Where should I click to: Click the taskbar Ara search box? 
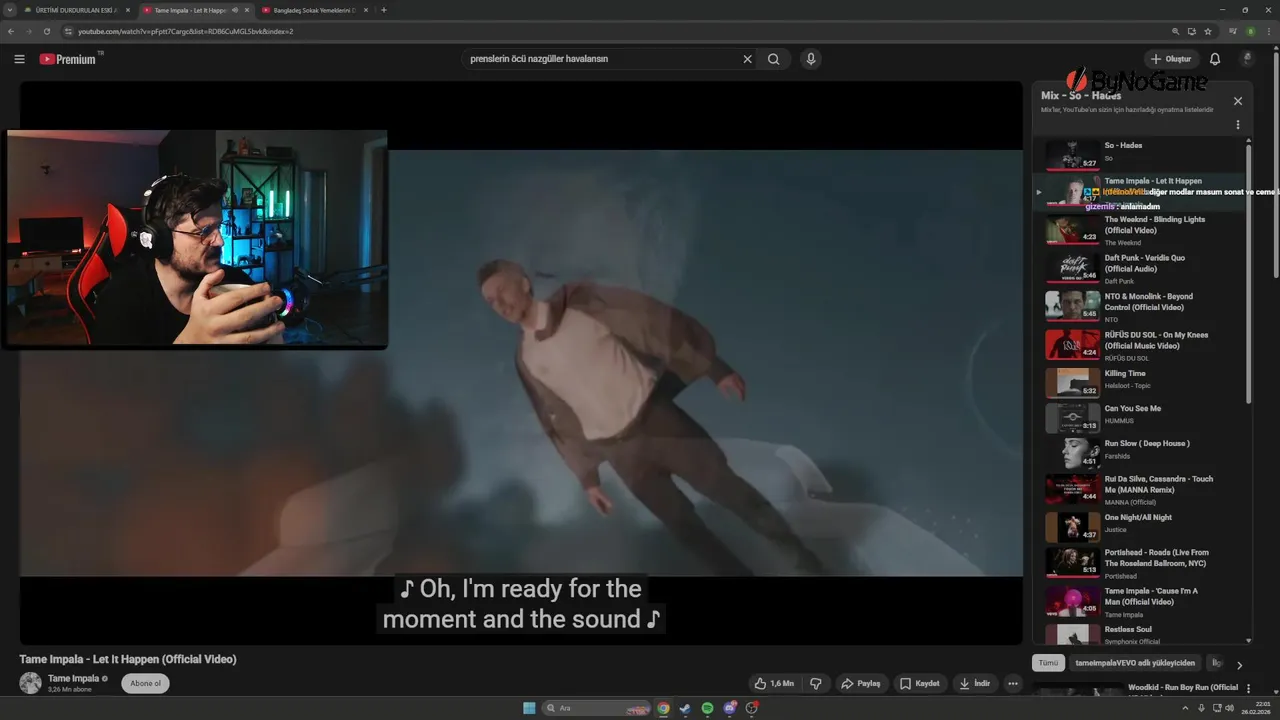pyautogui.click(x=598, y=708)
